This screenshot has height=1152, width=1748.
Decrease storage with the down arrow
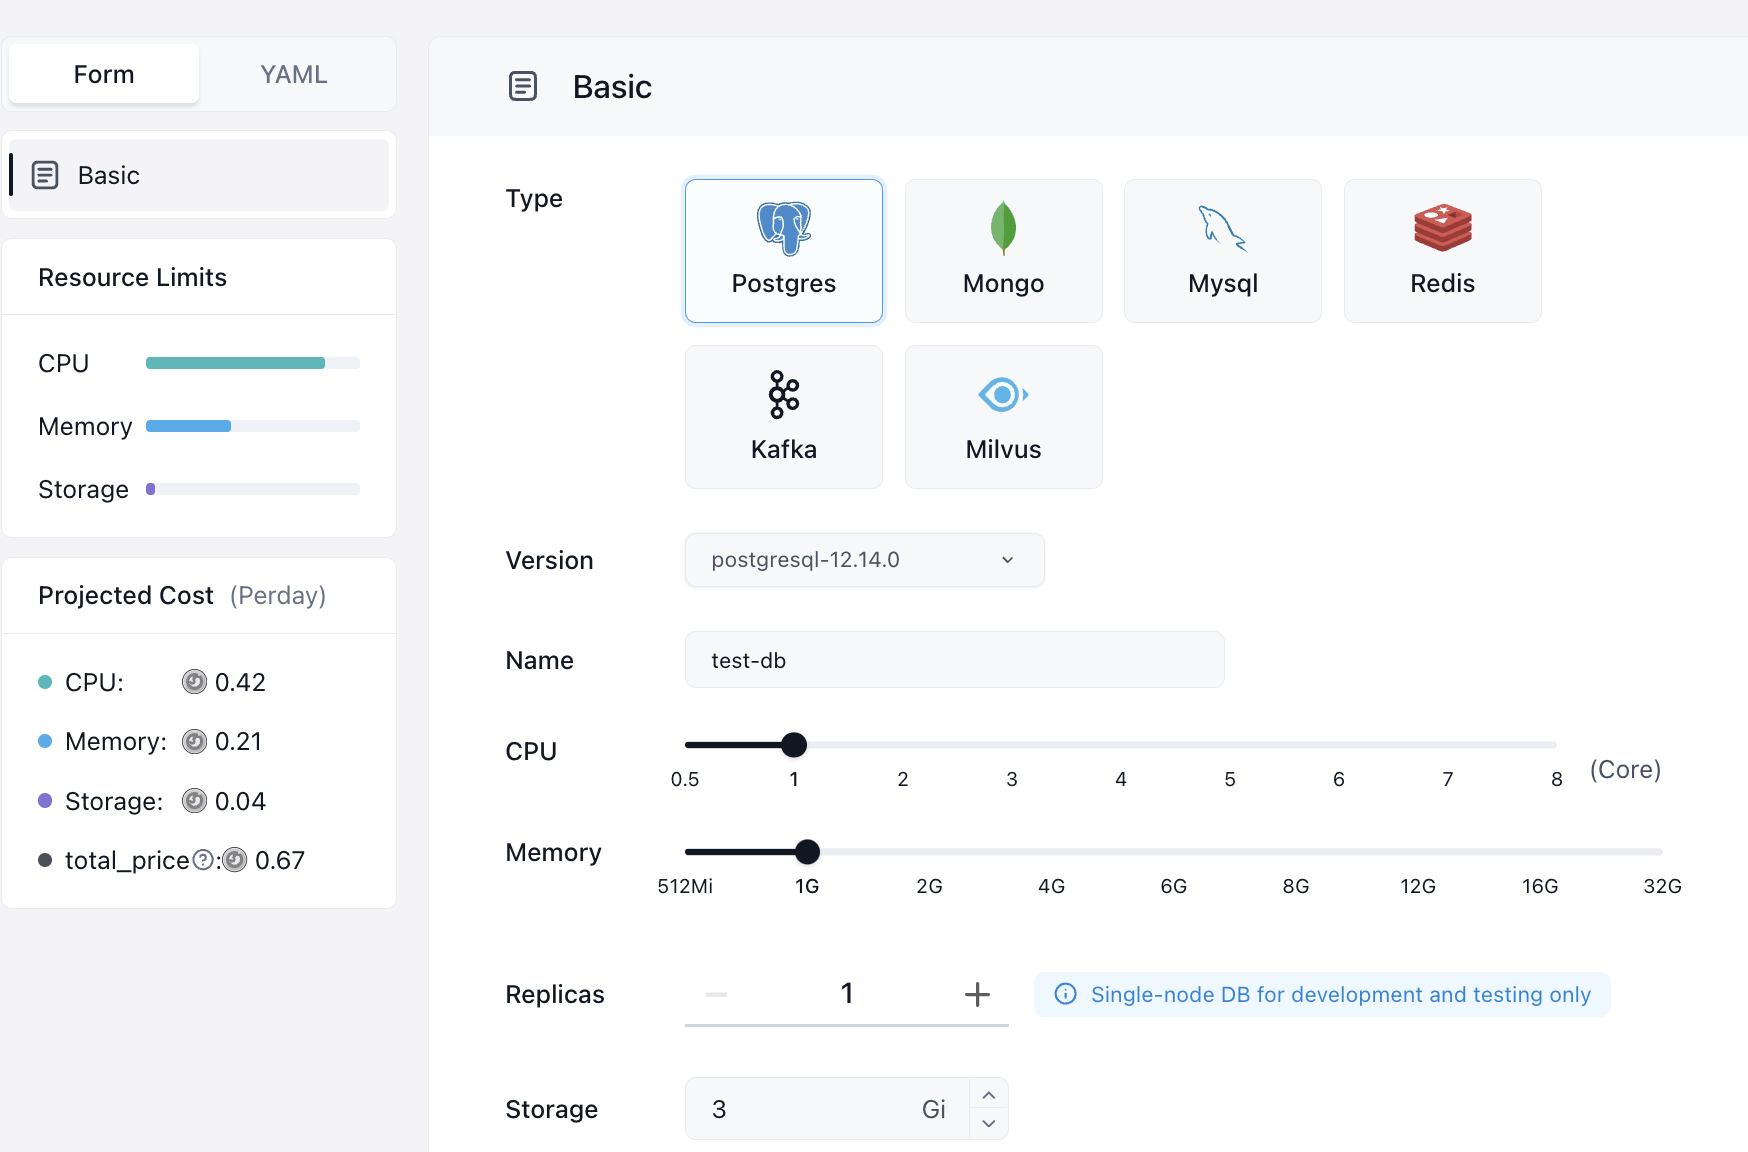point(988,1124)
